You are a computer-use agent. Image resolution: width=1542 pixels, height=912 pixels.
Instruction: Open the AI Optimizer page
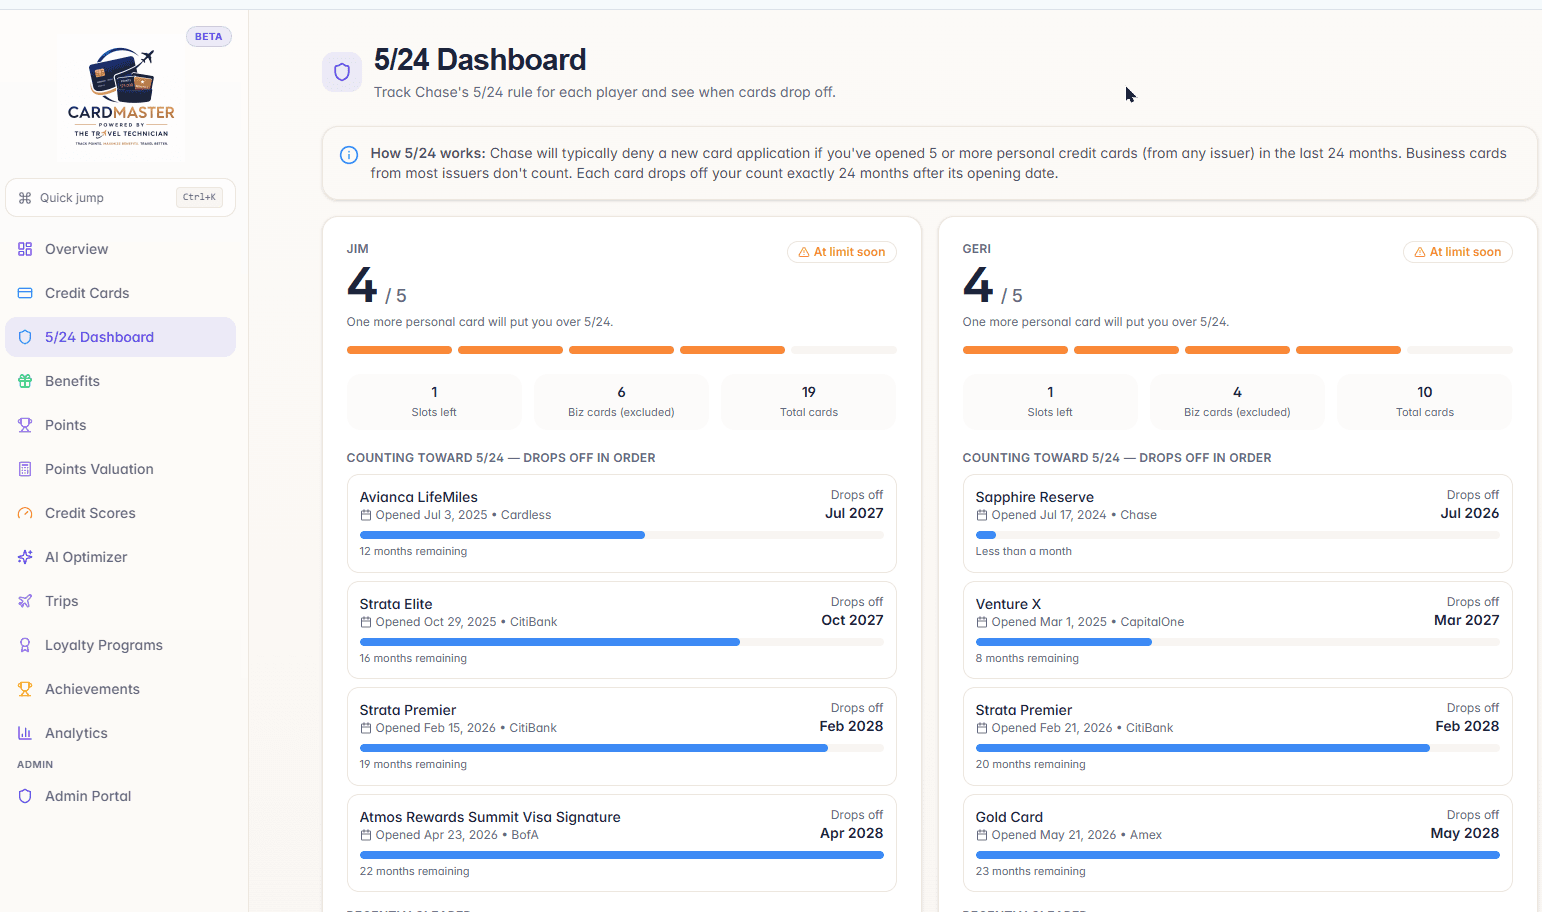coord(120,557)
